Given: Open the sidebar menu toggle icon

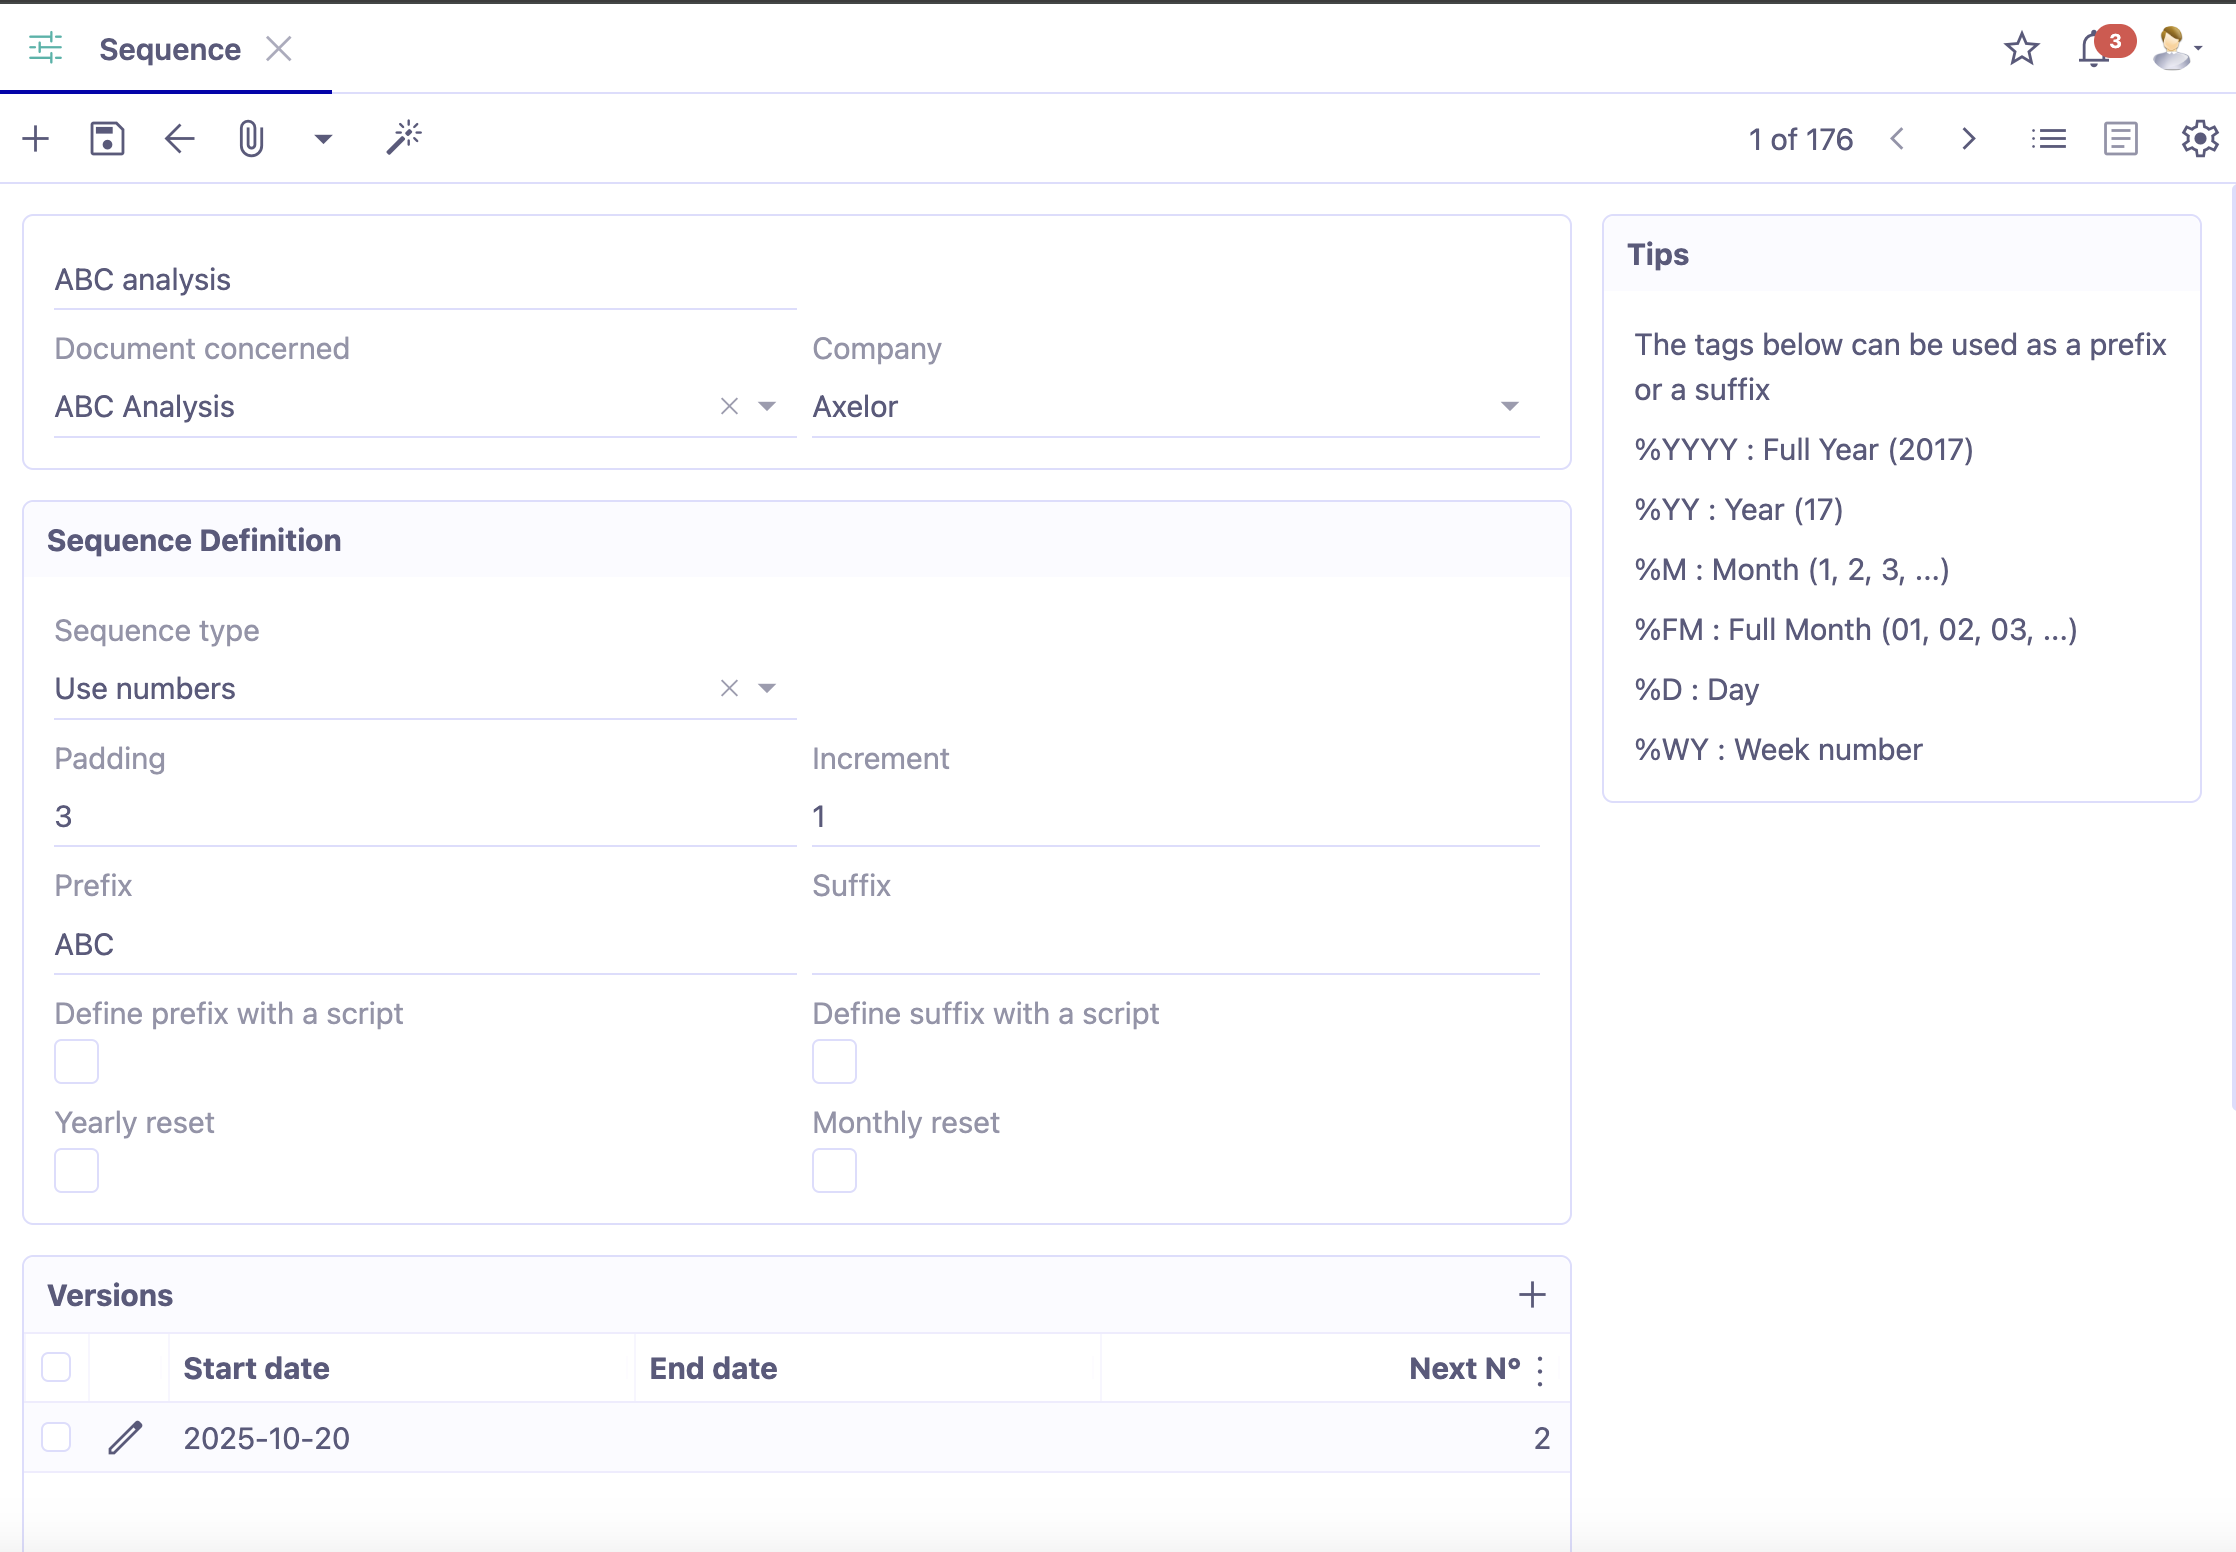Looking at the screenshot, I should pos(46,48).
